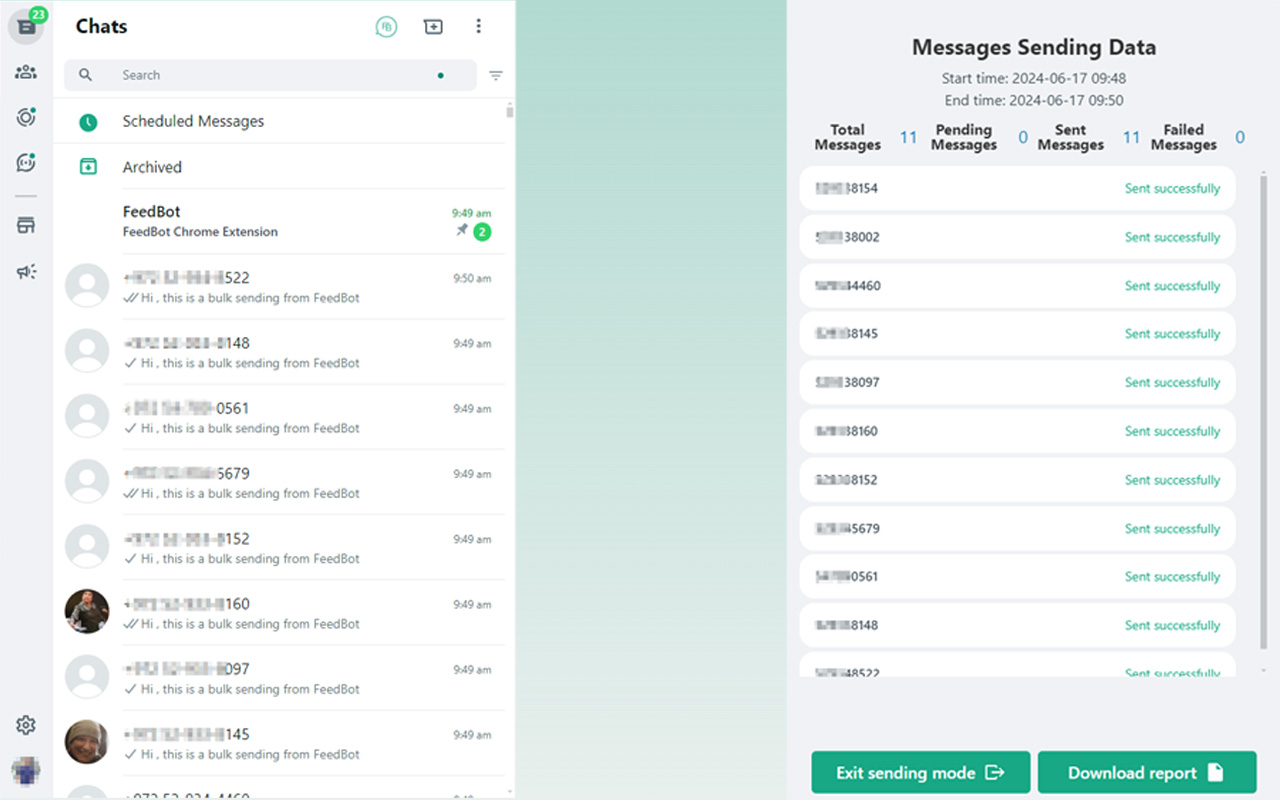This screenshot has width=1280, height=800.
Task: Click the report list scrollbar
Action: (1263, 410)
